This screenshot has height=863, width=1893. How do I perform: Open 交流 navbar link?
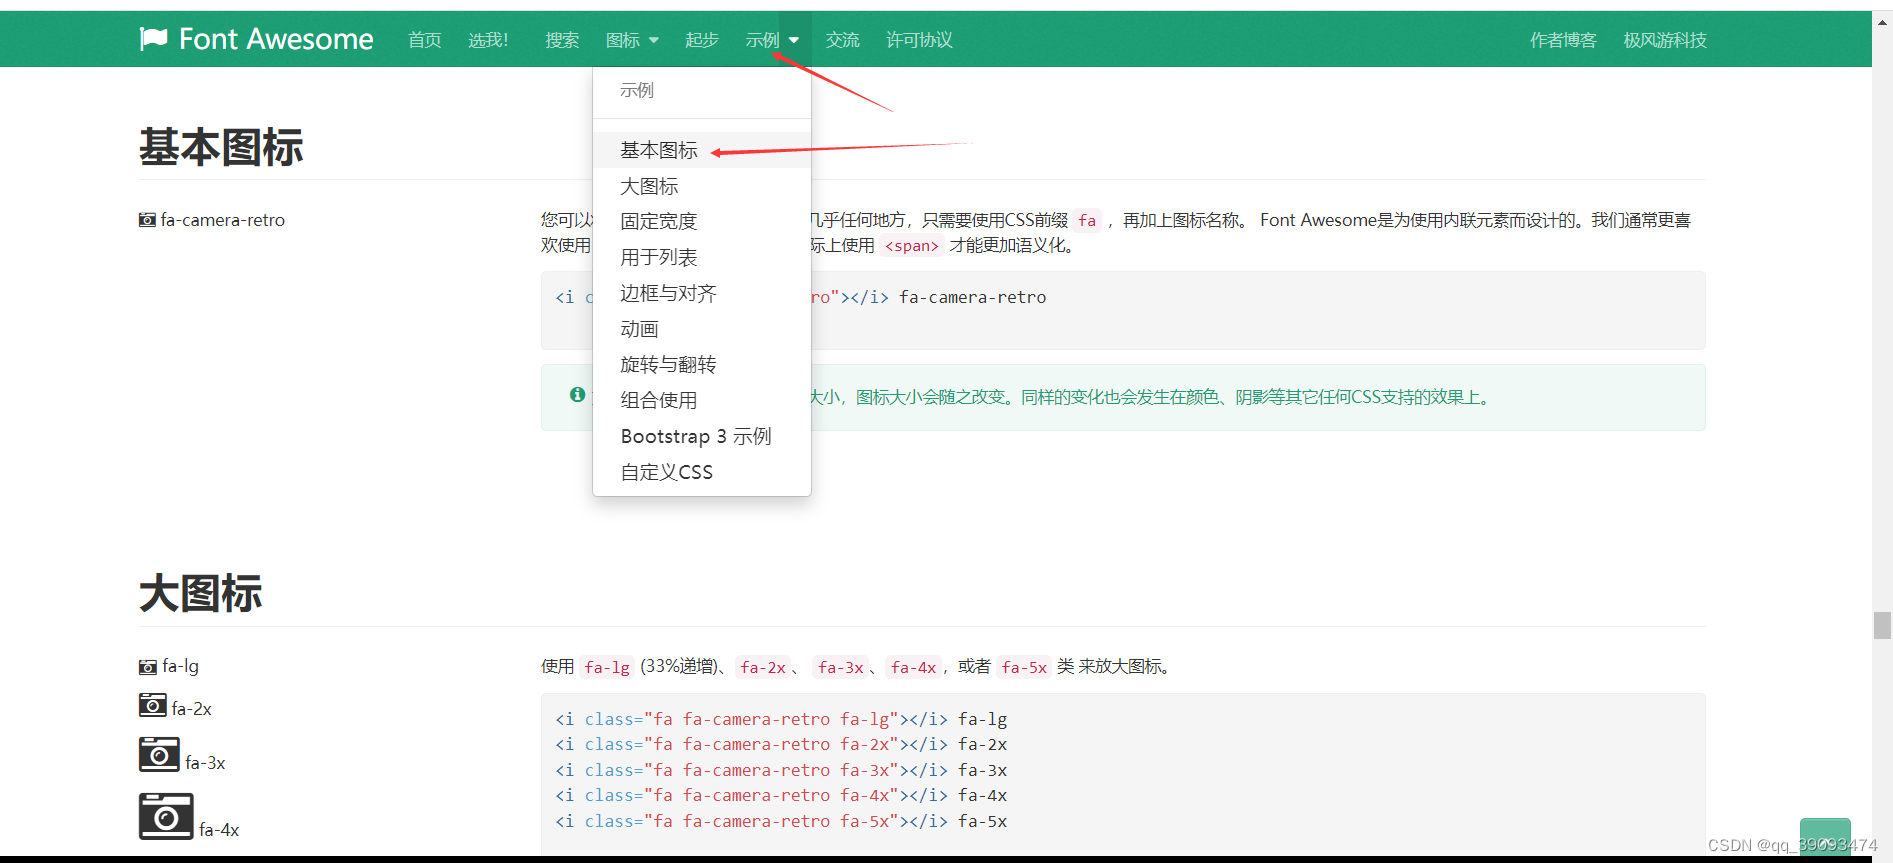tap(843, 40)
